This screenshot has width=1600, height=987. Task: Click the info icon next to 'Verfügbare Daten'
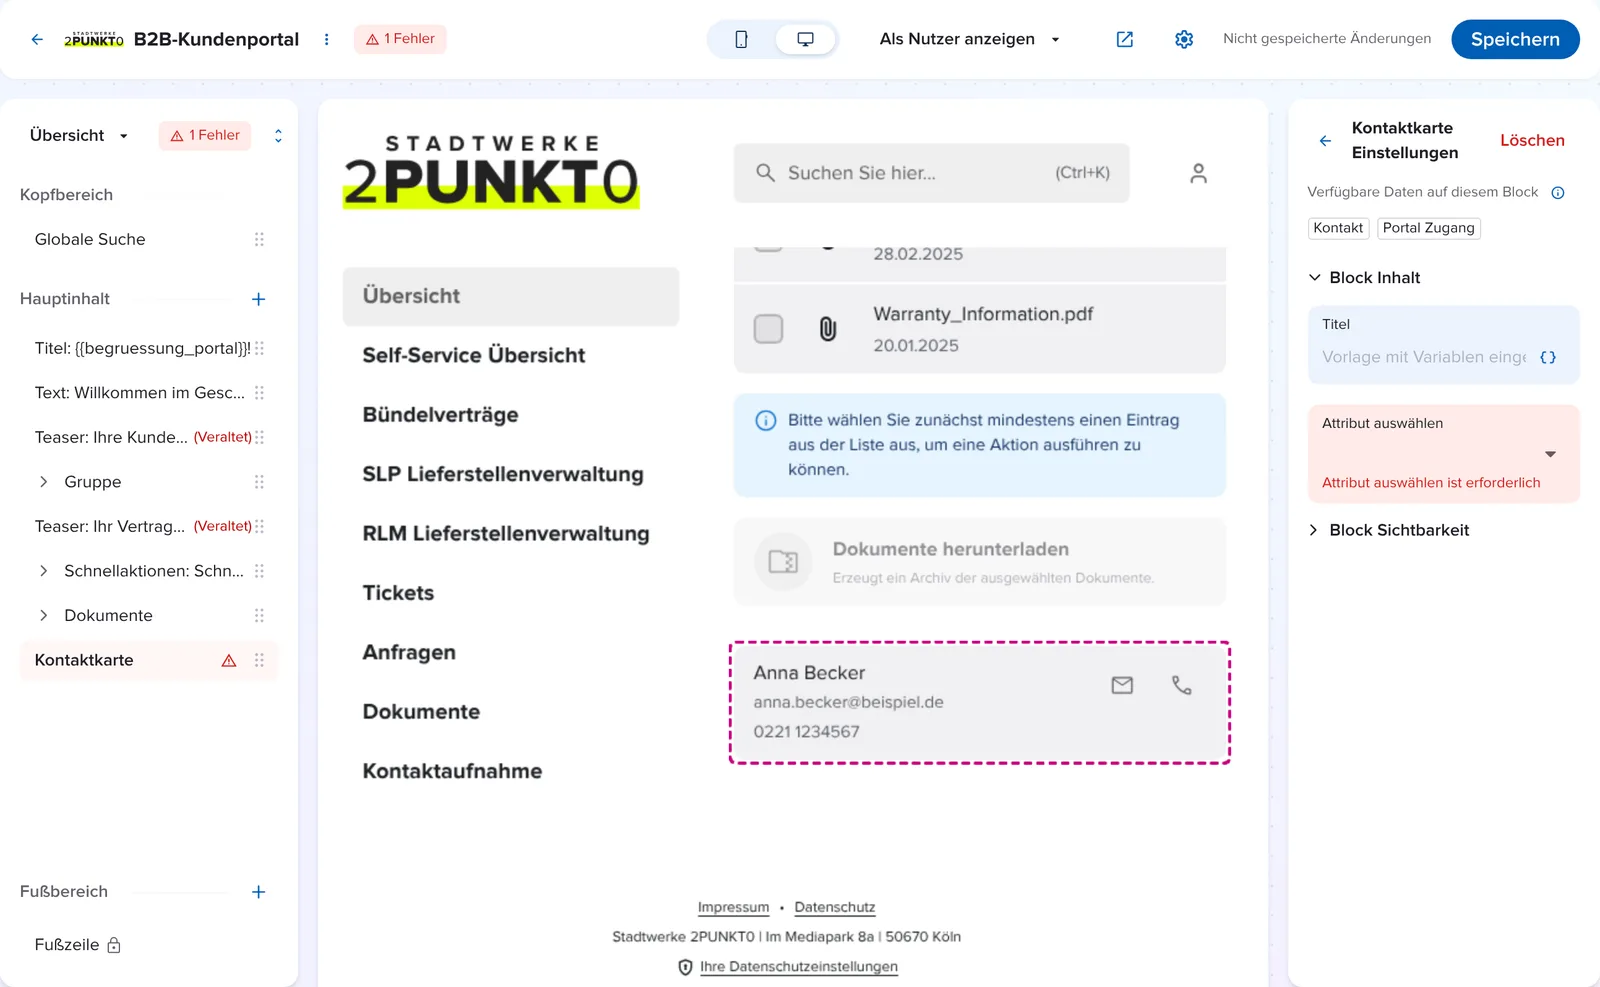pos(1557,193)
